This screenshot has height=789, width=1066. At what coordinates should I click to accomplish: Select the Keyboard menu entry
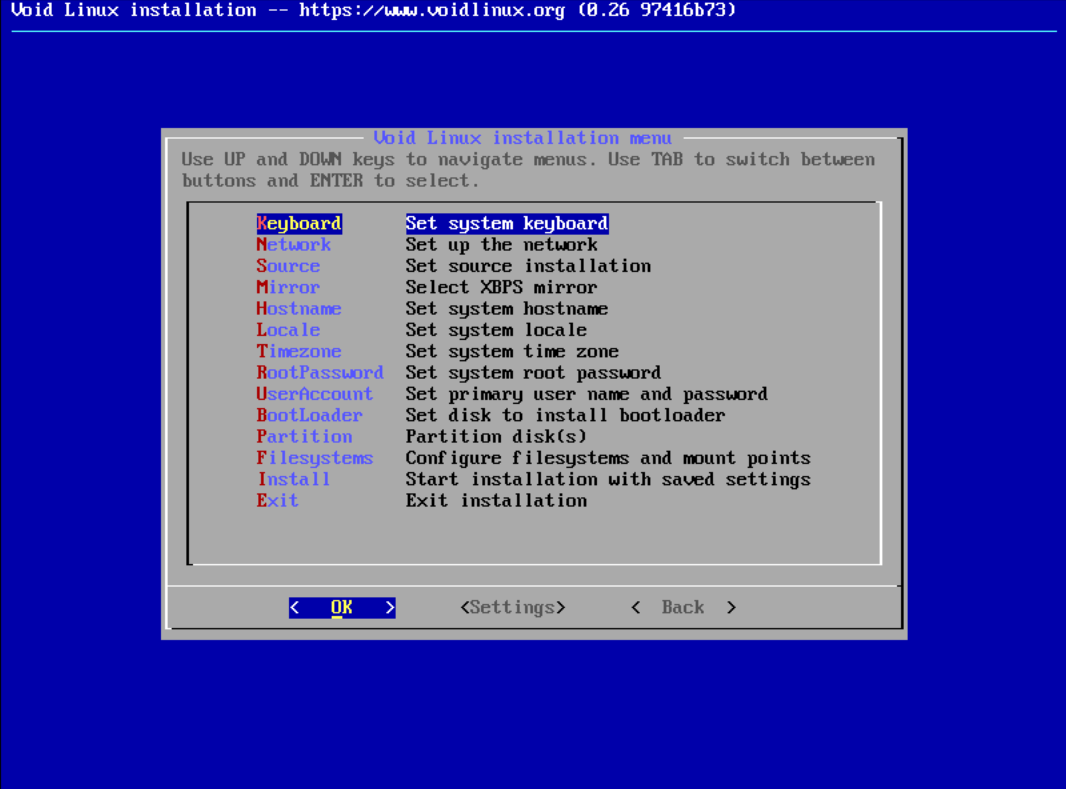tap(299, 224)
